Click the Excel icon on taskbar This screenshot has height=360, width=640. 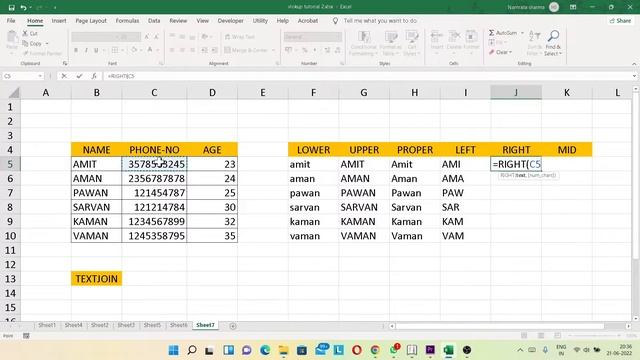coord(449,350)
